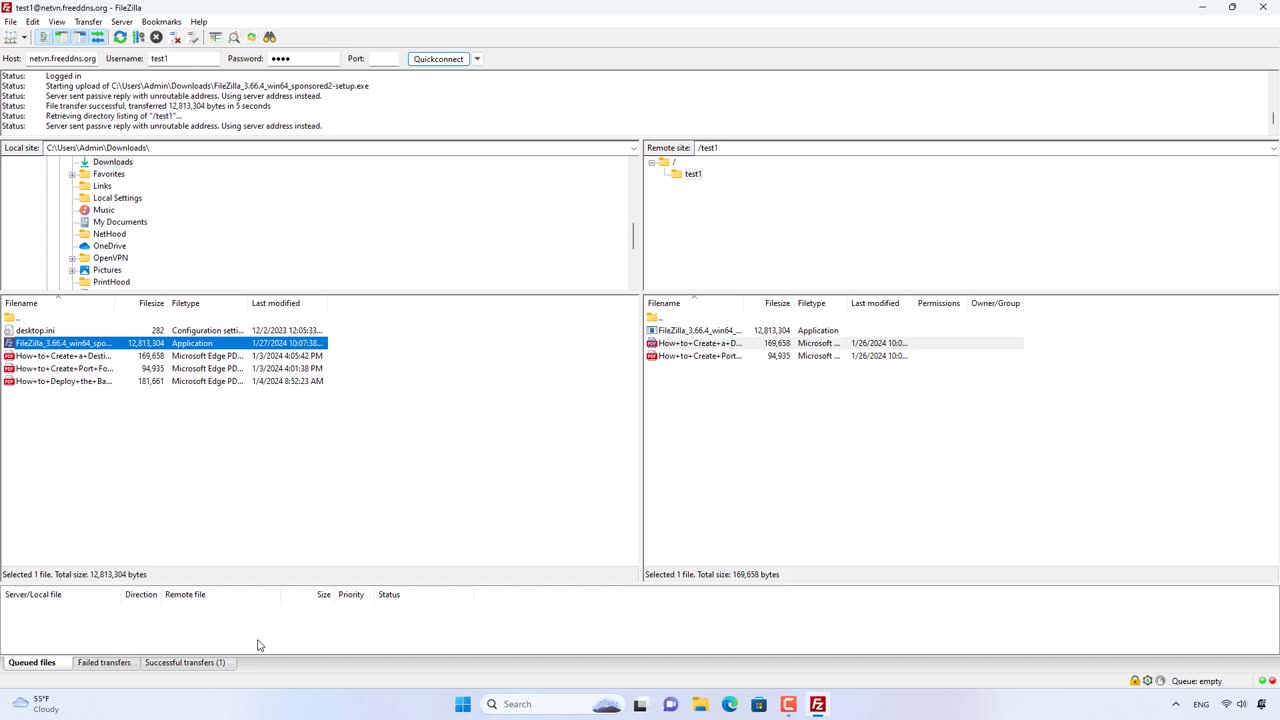Show hidden system tray icons
Screen dimensions: 1280x720
pos(1175,704)
